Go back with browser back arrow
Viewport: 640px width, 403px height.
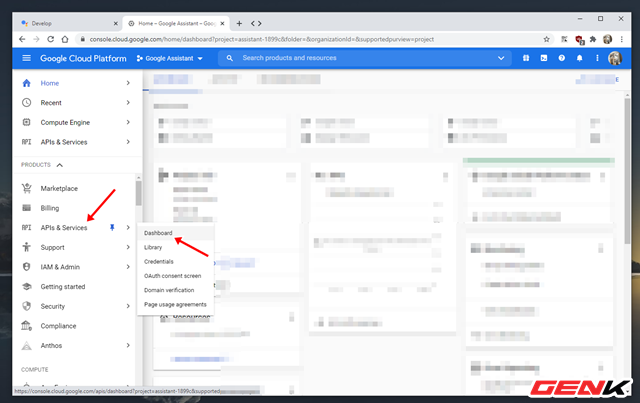[22, 39]
